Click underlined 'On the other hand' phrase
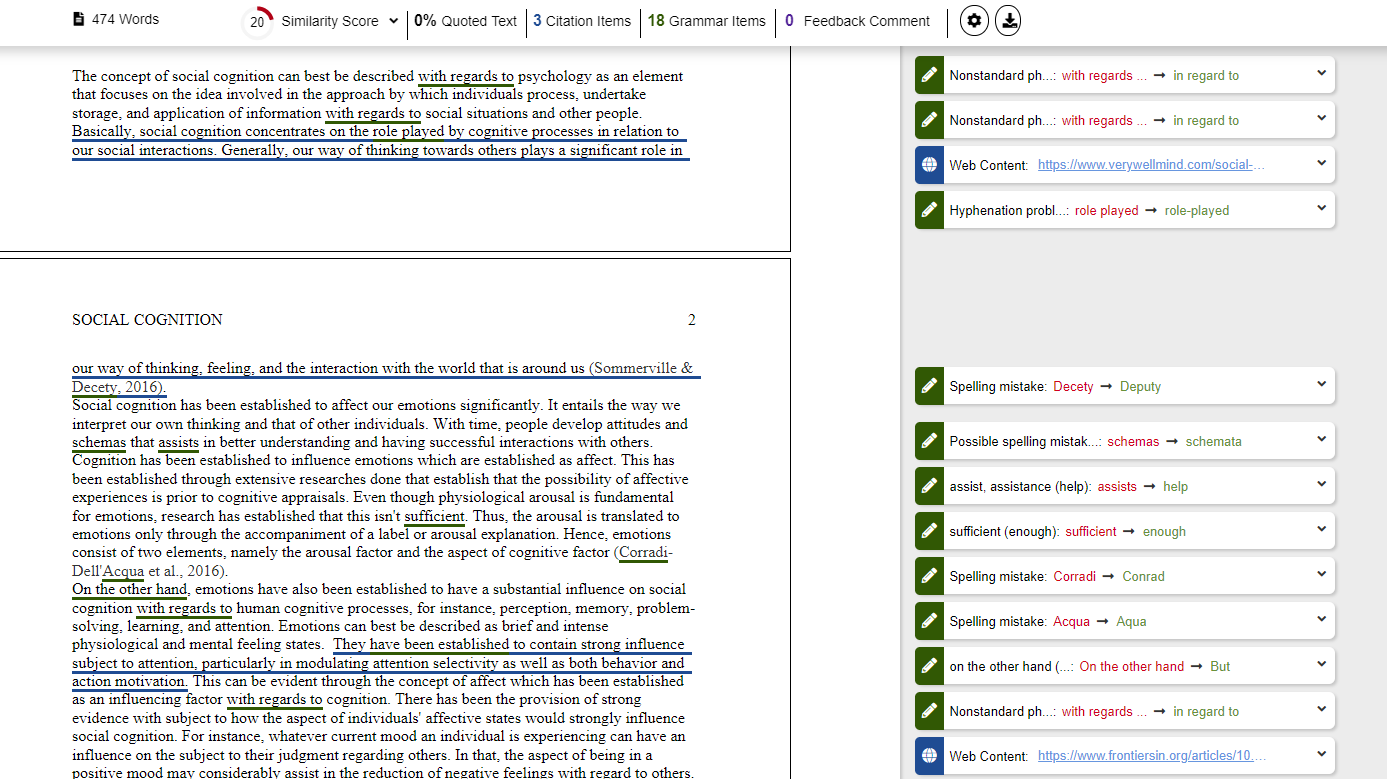Image resolution: width=1387 pixels, height=779 pixels. coord(130,589)
